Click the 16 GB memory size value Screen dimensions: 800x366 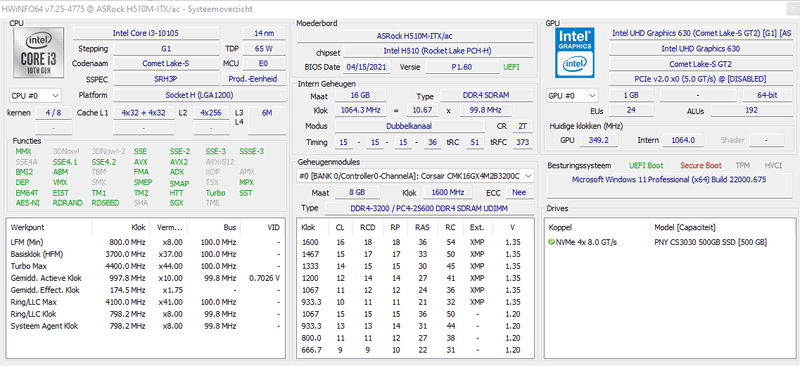coord(360,95)
